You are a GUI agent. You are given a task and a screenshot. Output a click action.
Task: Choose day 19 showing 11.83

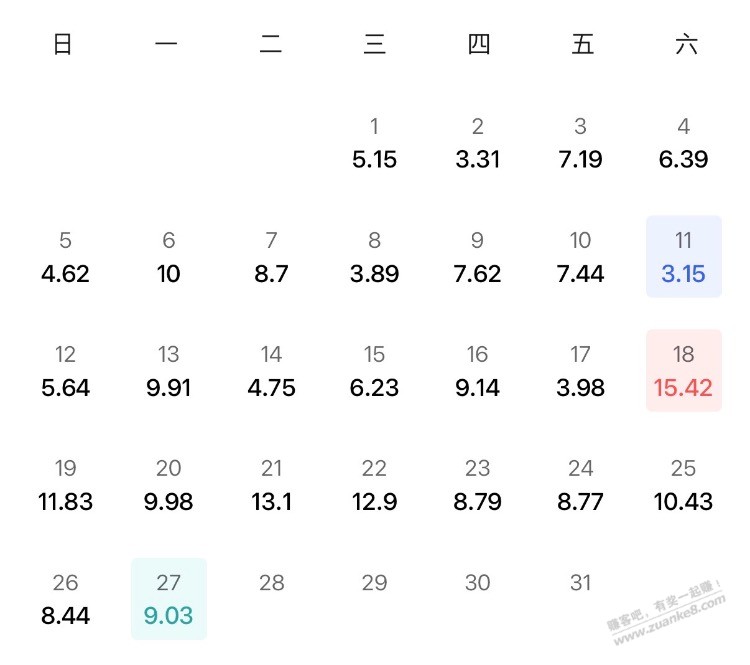[66, 485]
